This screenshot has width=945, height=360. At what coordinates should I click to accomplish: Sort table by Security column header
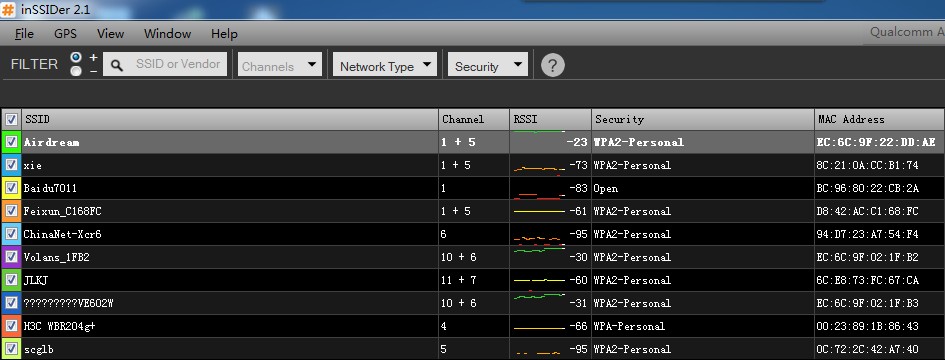[703, 119]
